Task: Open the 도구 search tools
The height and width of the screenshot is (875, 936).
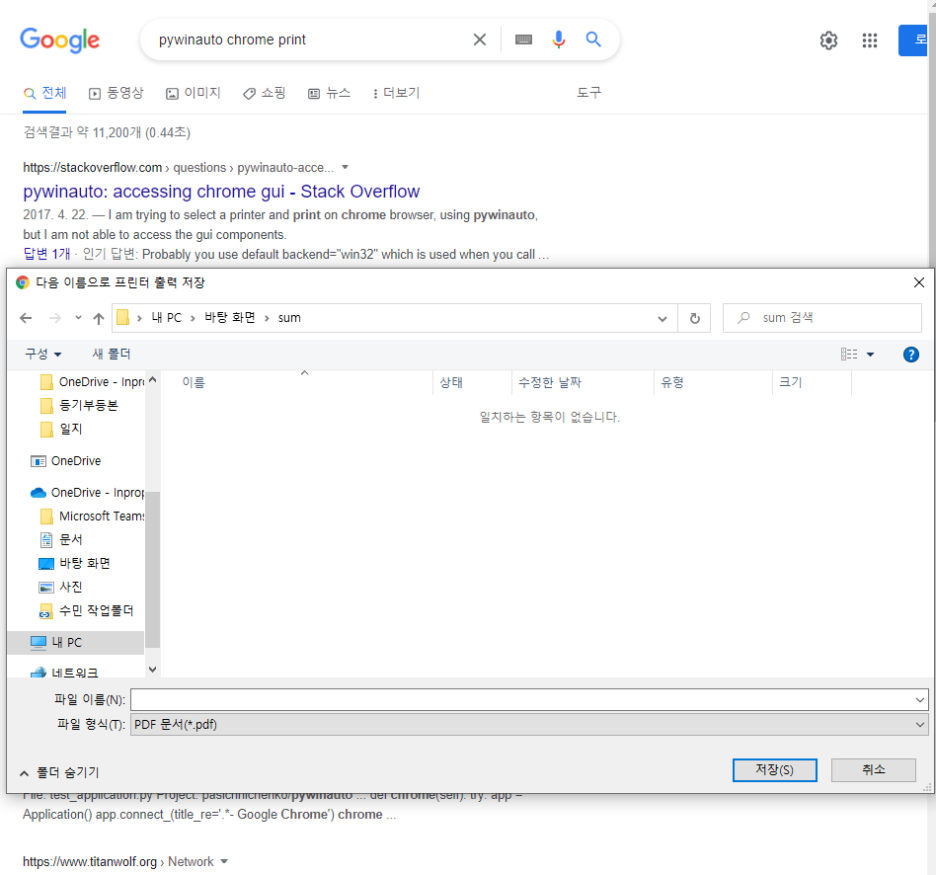Action: coord(589,93)
